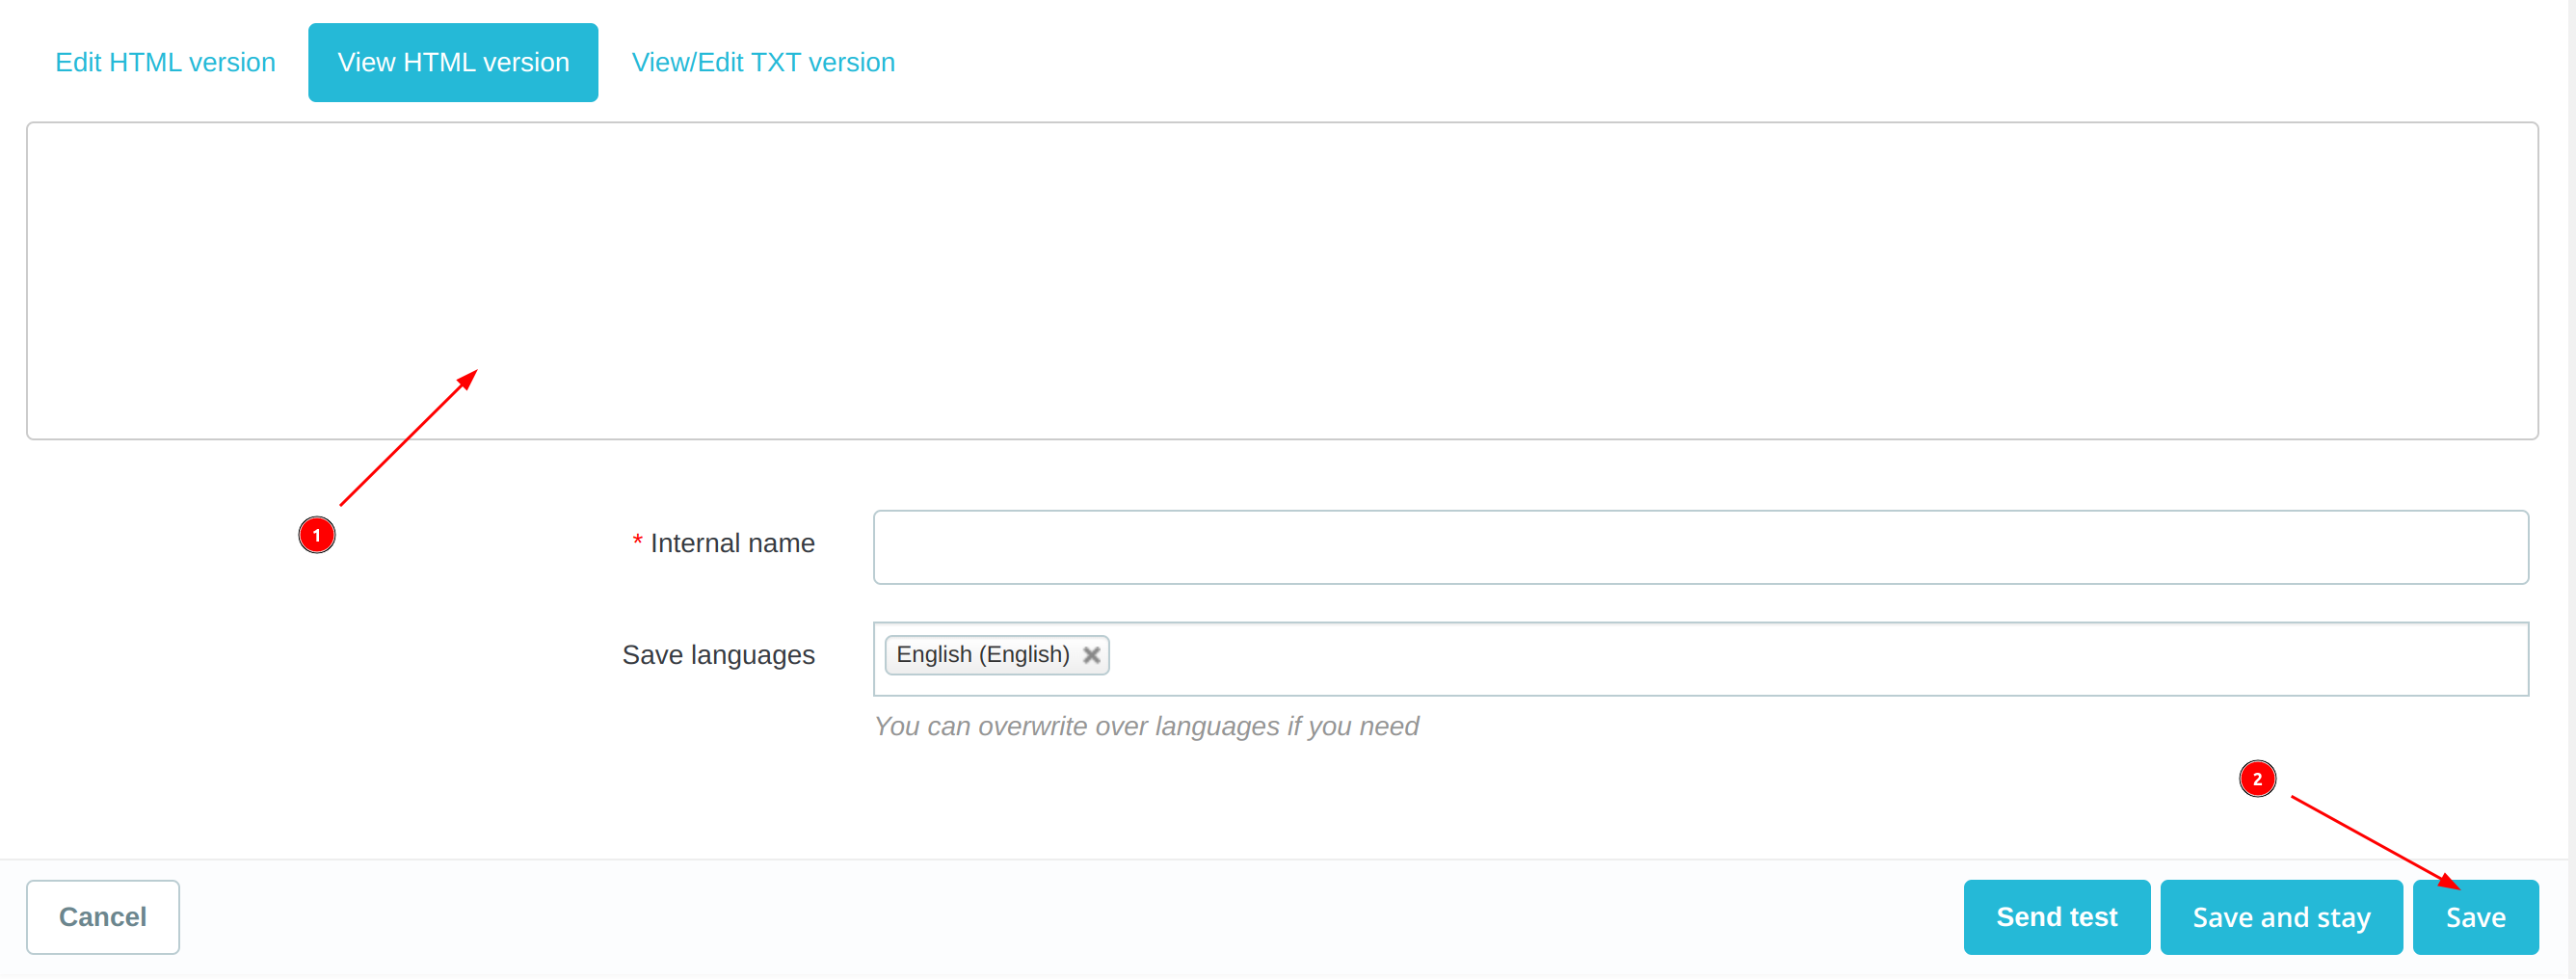Screen dimensions: 2576x979
Task: Open the View/Edit TXT version tab
Action: [x=763, y=62]
